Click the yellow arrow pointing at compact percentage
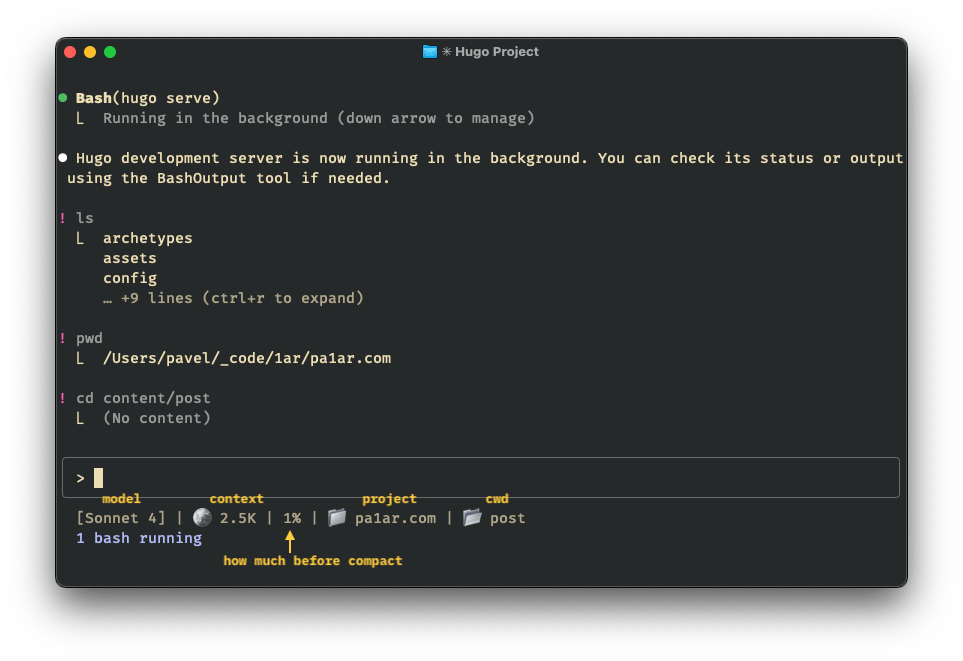This screenshot has height=661, width=963. click(289, 541)
